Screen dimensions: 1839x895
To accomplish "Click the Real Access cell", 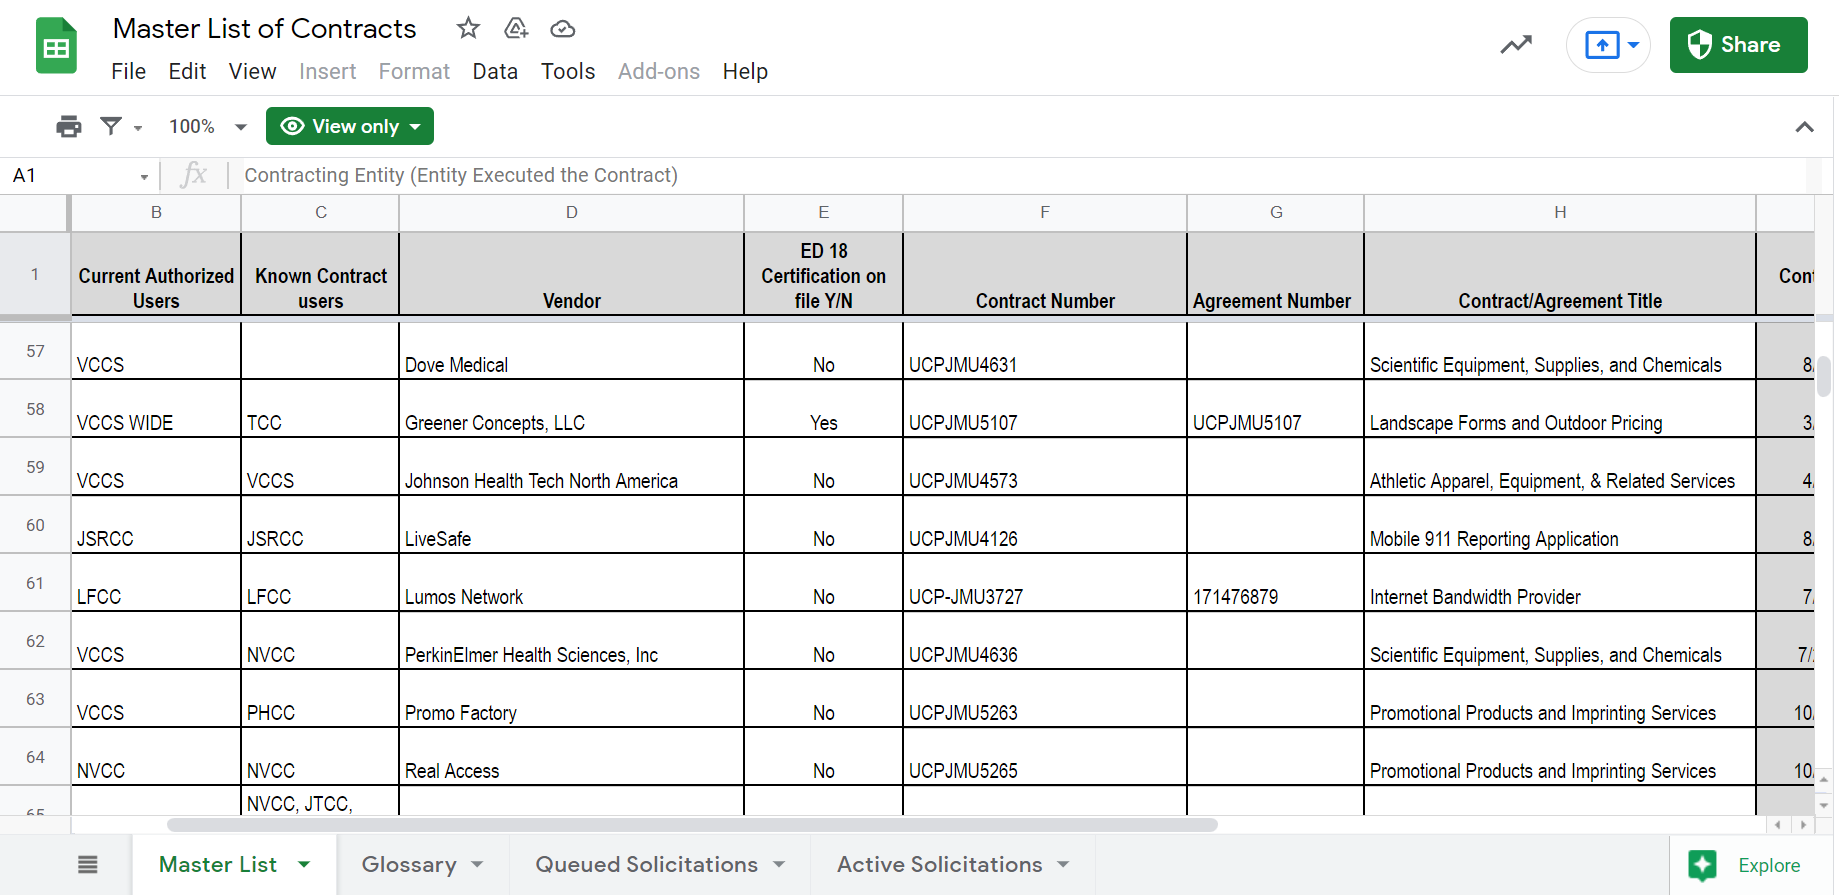I will (x=572, y=757).
